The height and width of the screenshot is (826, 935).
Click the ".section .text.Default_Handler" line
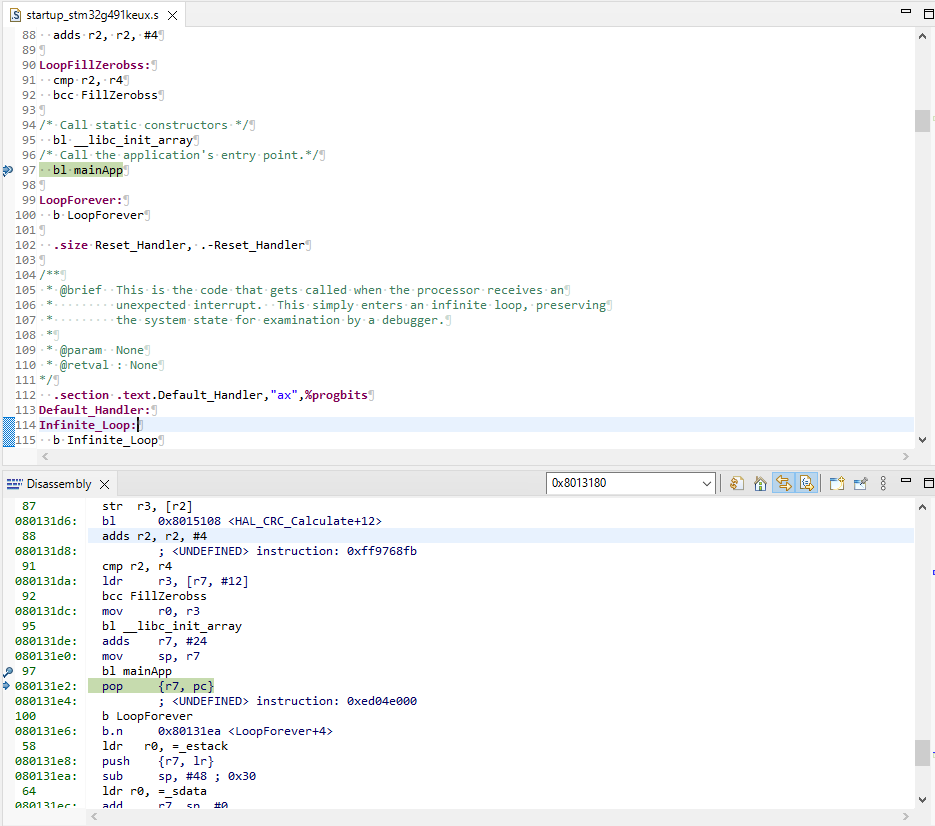(210, 395)
